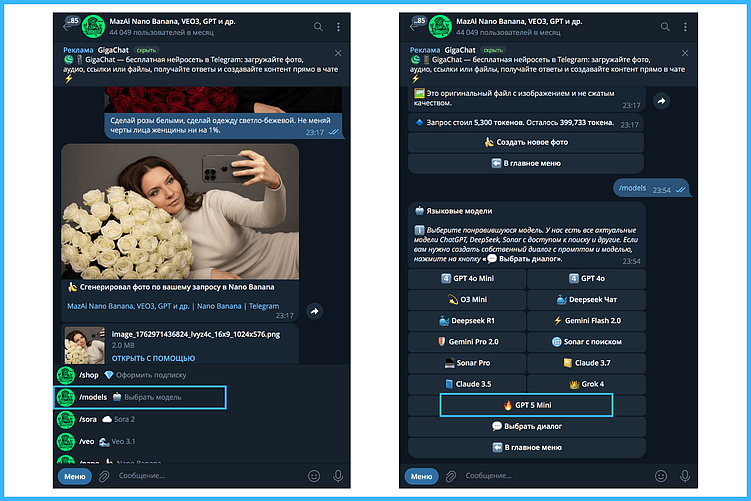Choose the Sonar Pro model

[x=467, y=363]
